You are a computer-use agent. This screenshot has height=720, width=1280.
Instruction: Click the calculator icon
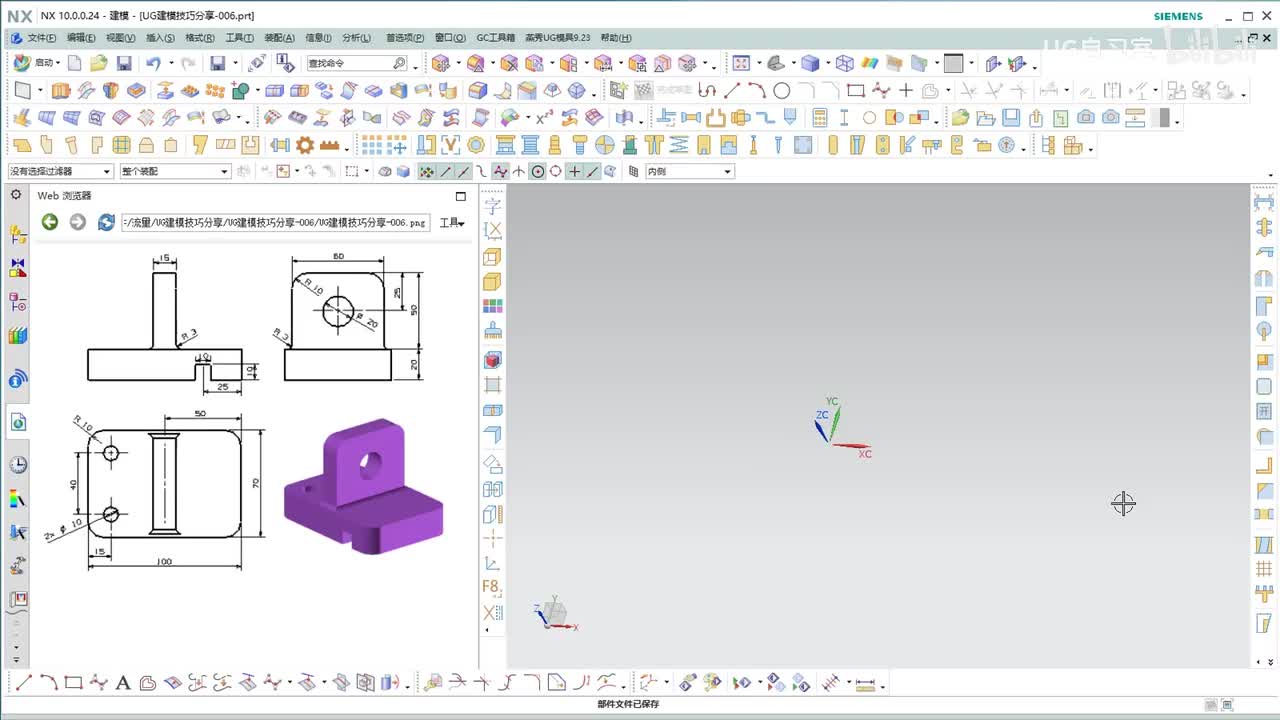point(819,117)
